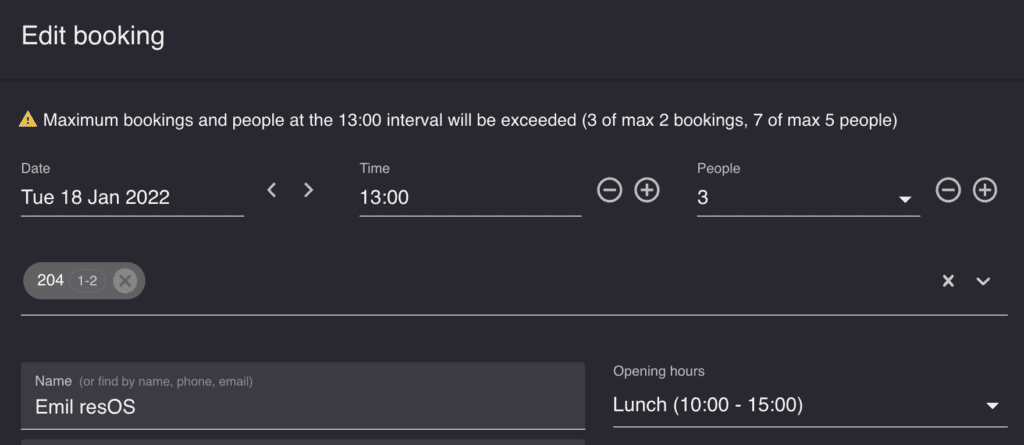The image size is (1024, 445).
Task: Decrease booking time with minus icon
Action: (x=609, y=190)
